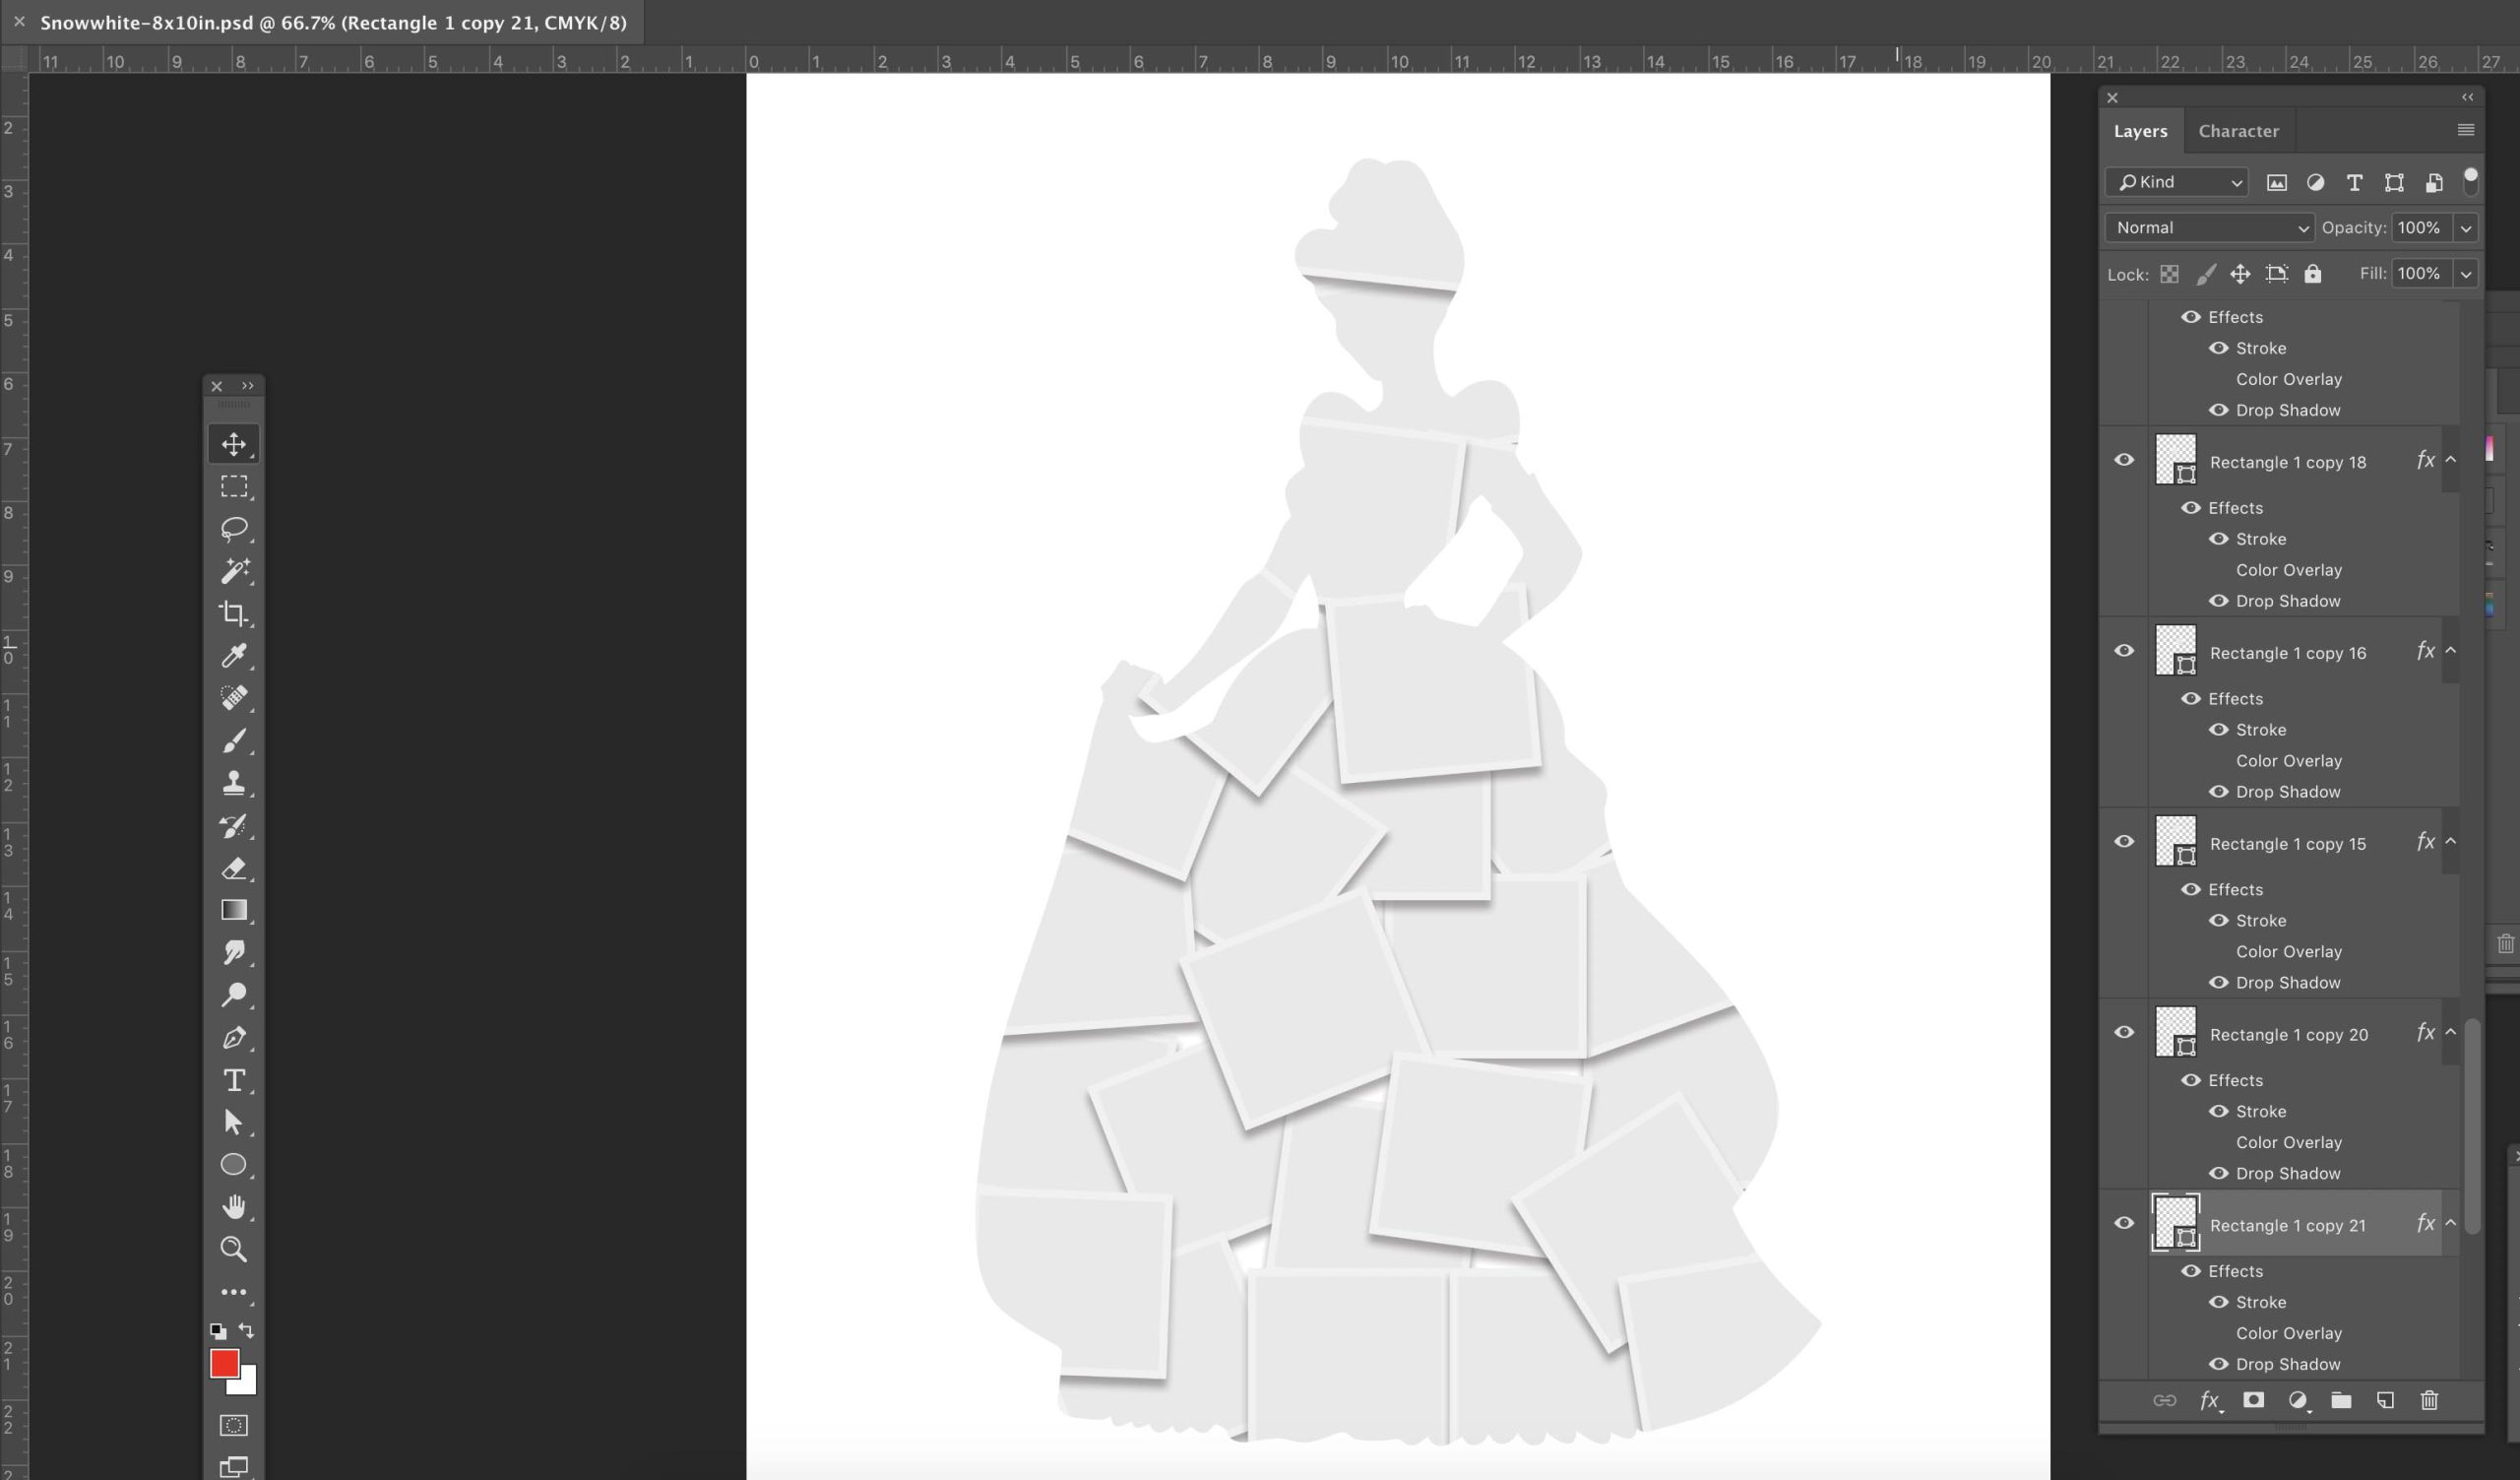Collapse effects of Rectangle 1 copy 15

(x=2451, y=842)
